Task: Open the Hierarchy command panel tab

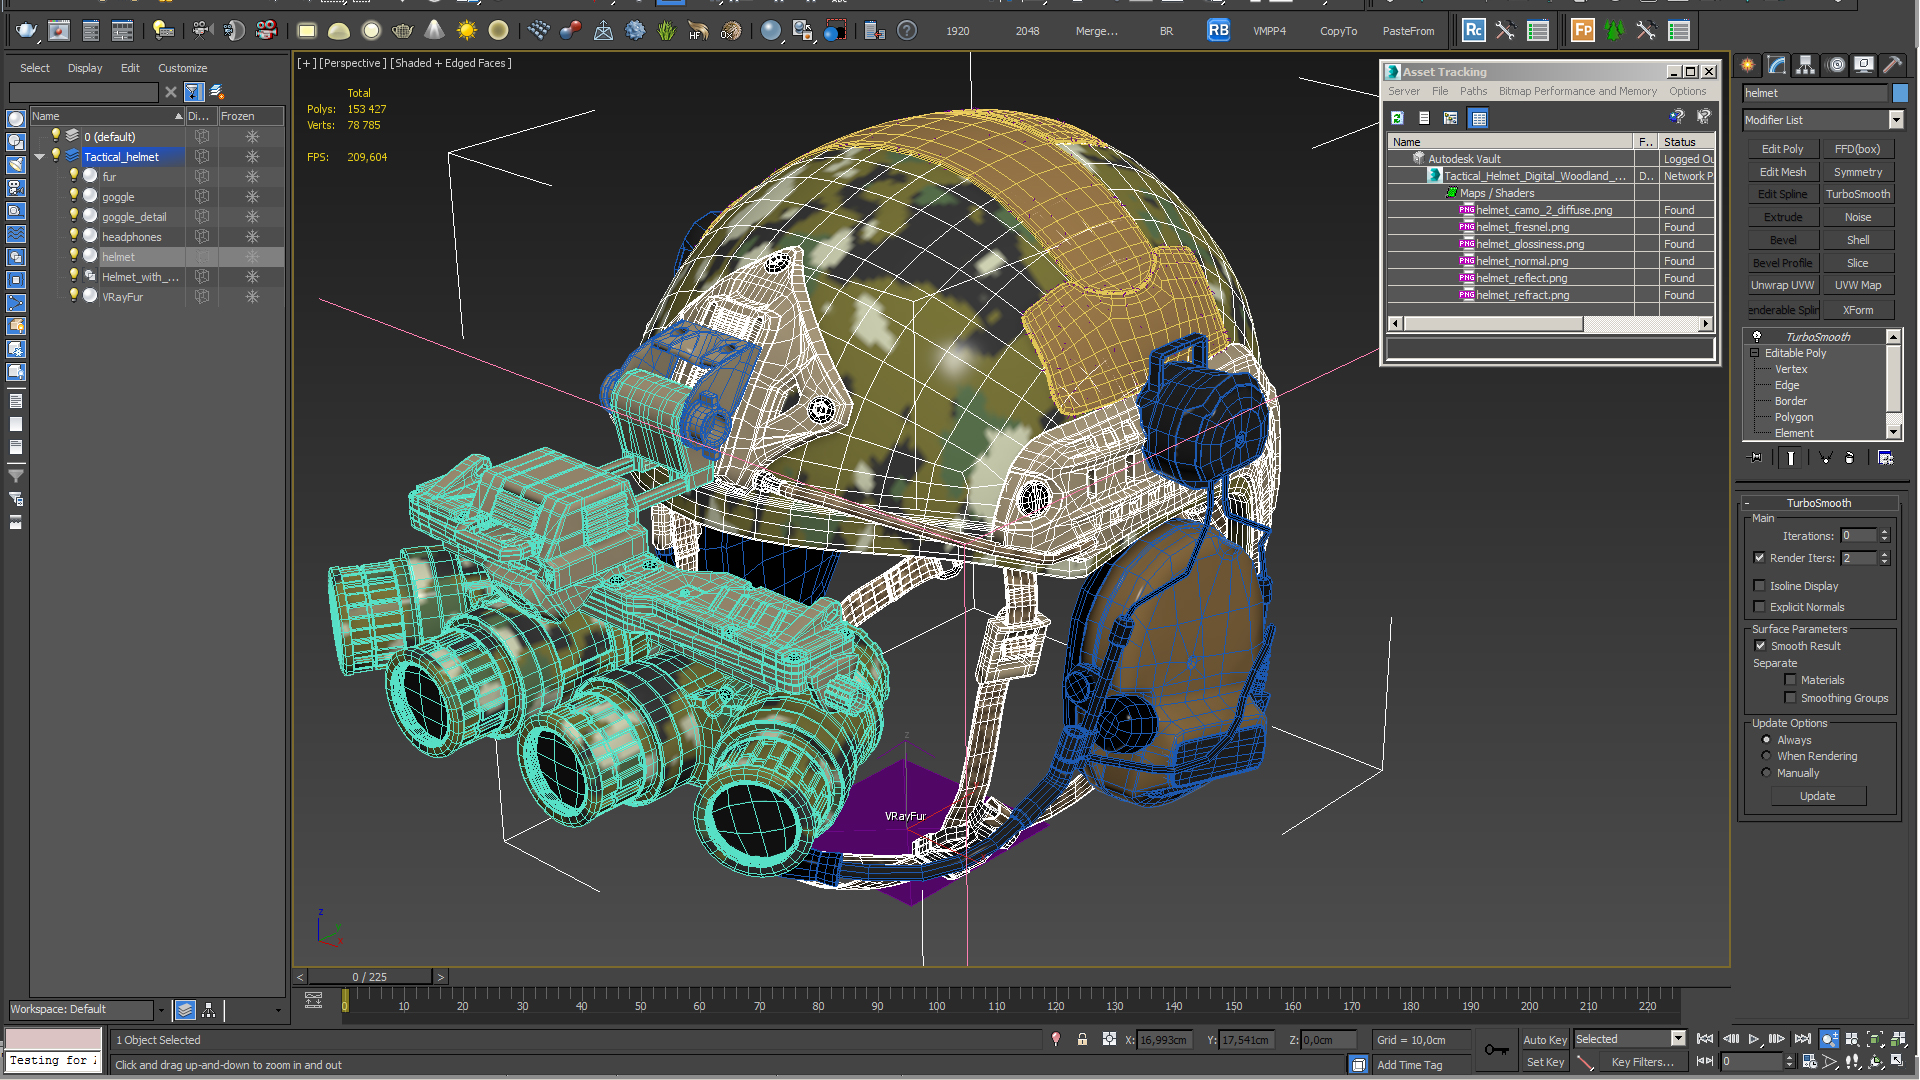Action: coord(1805,65)
